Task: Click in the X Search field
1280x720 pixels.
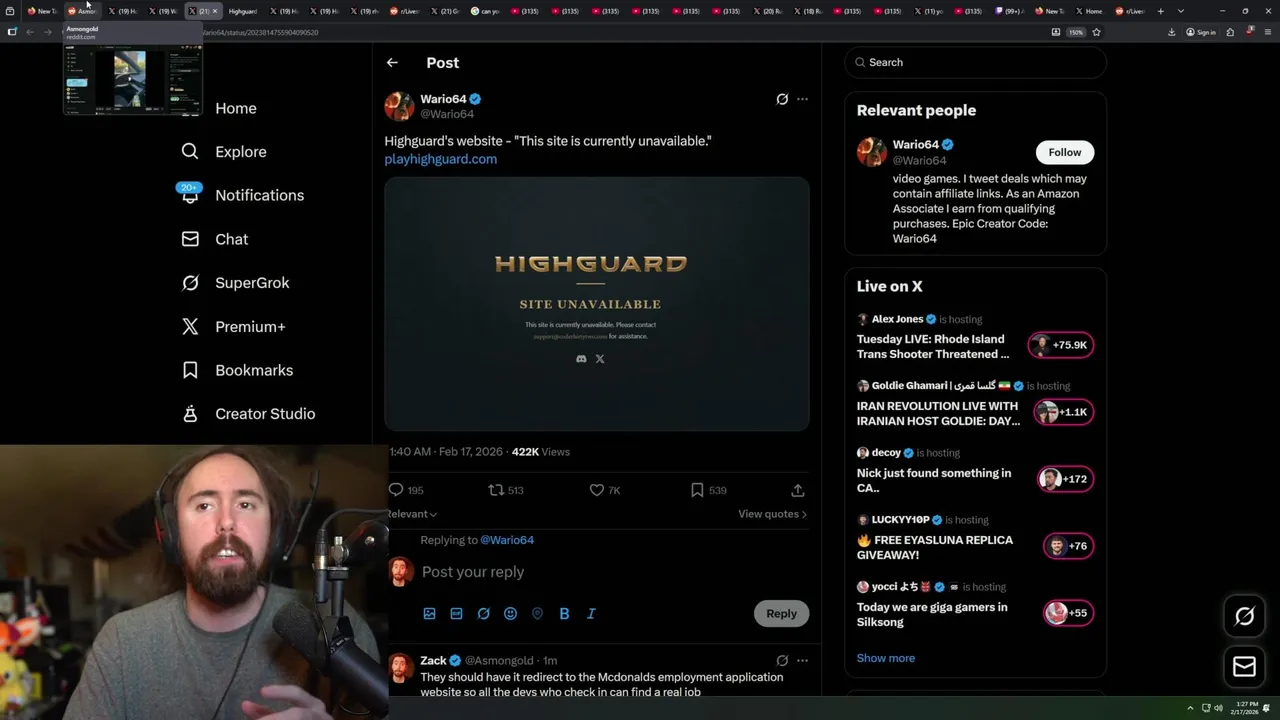Action: [976, 62]
